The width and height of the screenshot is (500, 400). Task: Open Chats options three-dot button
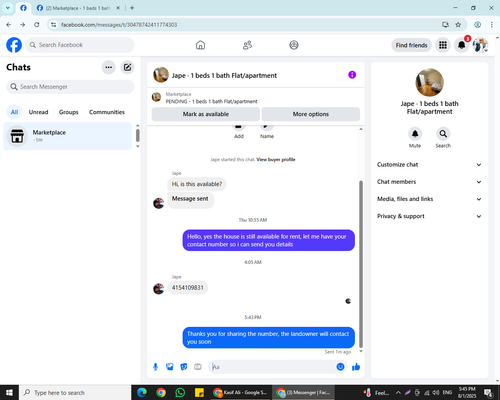109,67
